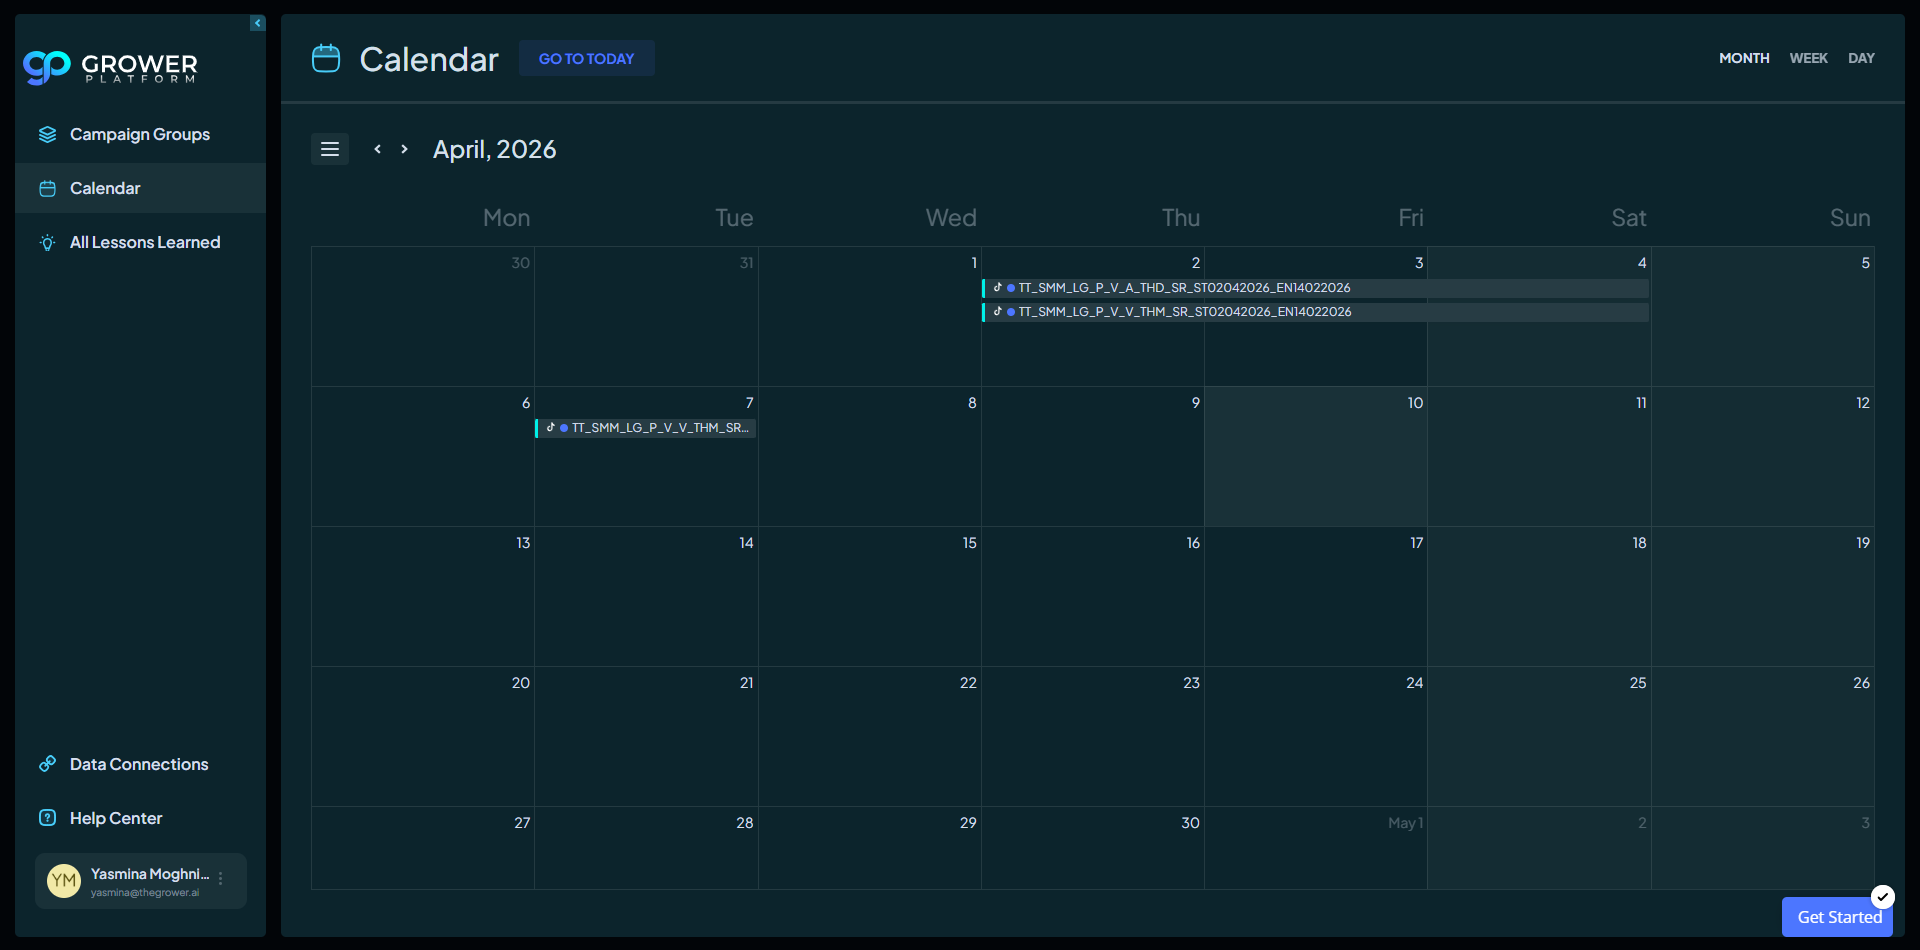Screen dimensions: 1920x950
Task: Select day 26 in the calendar
Action: pos(1763,736)
